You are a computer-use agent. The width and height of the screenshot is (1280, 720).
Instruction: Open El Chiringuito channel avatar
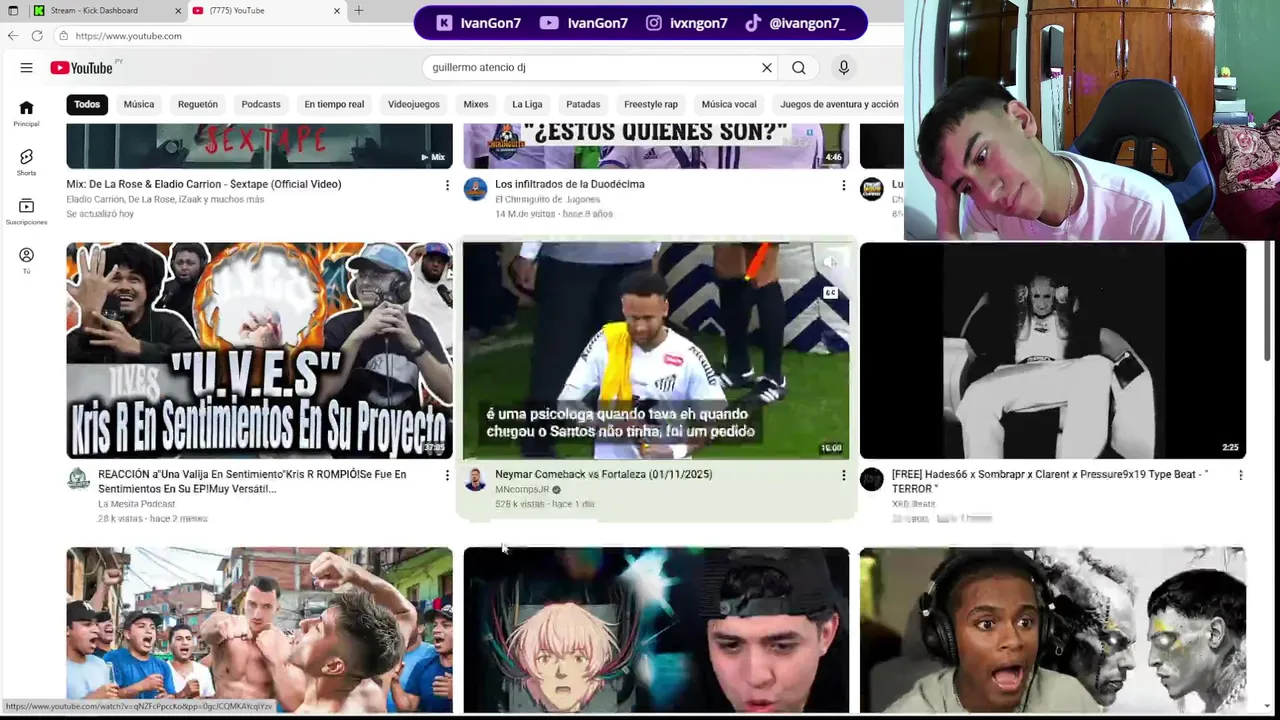pos(475,189)
